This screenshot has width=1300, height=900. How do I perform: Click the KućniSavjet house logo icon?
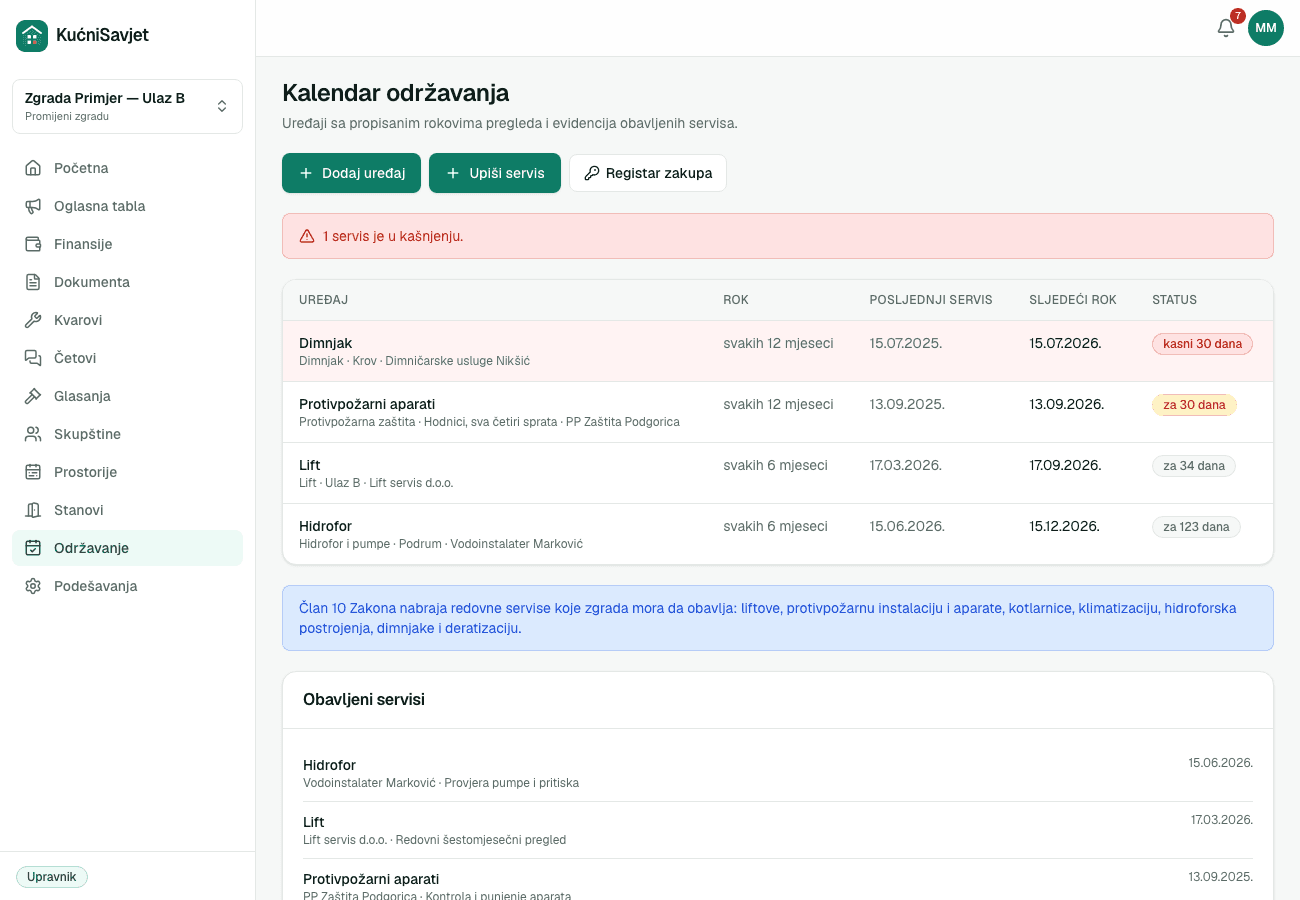pyautogui.click(x=32, y=35)
